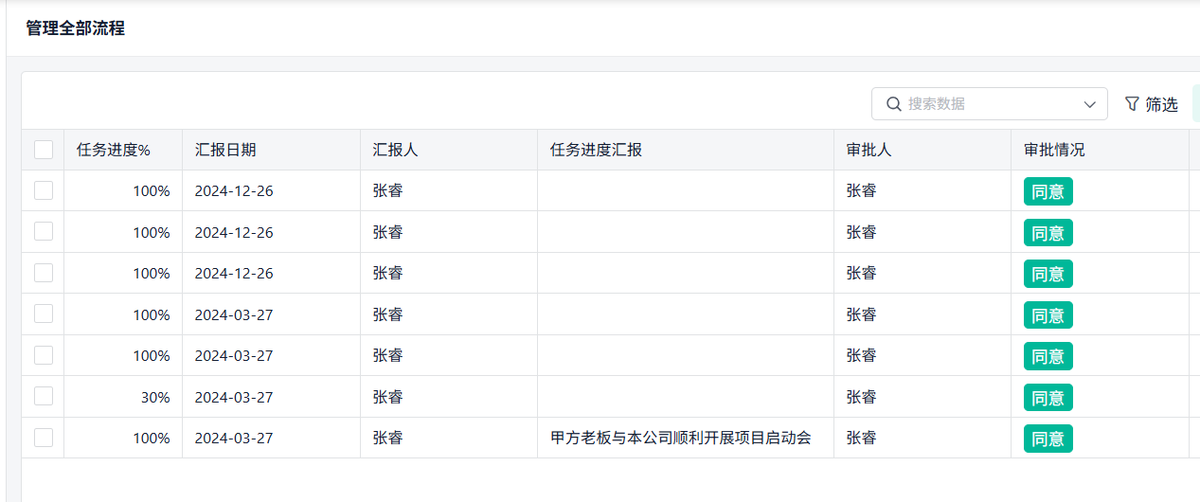Viewport: 1200px width, 502px height.
Task: Click the 审批人 column header
Action: [869, 150]
